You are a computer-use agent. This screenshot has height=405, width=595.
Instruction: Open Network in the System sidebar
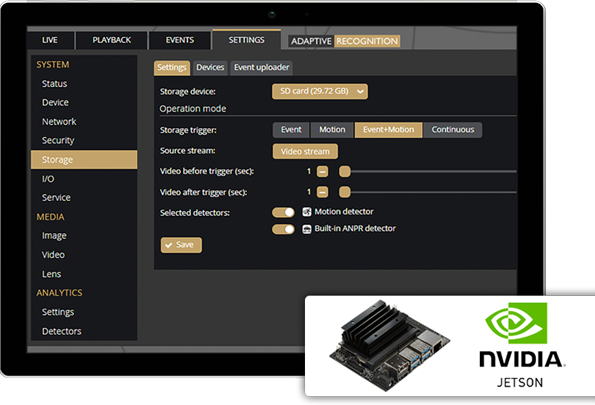(x=59, y=121)
